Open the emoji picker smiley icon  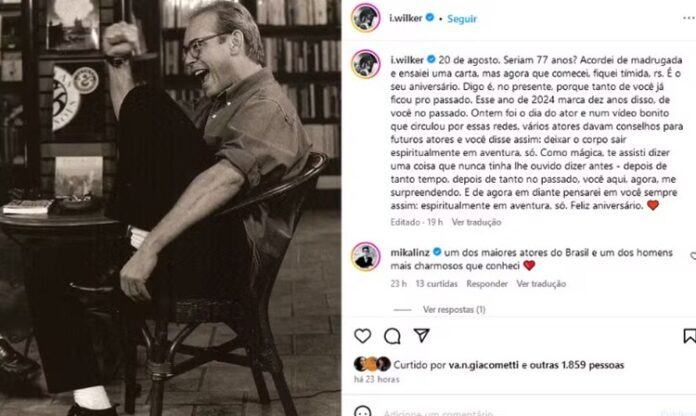pyautogui.click(x=363, y=412)
